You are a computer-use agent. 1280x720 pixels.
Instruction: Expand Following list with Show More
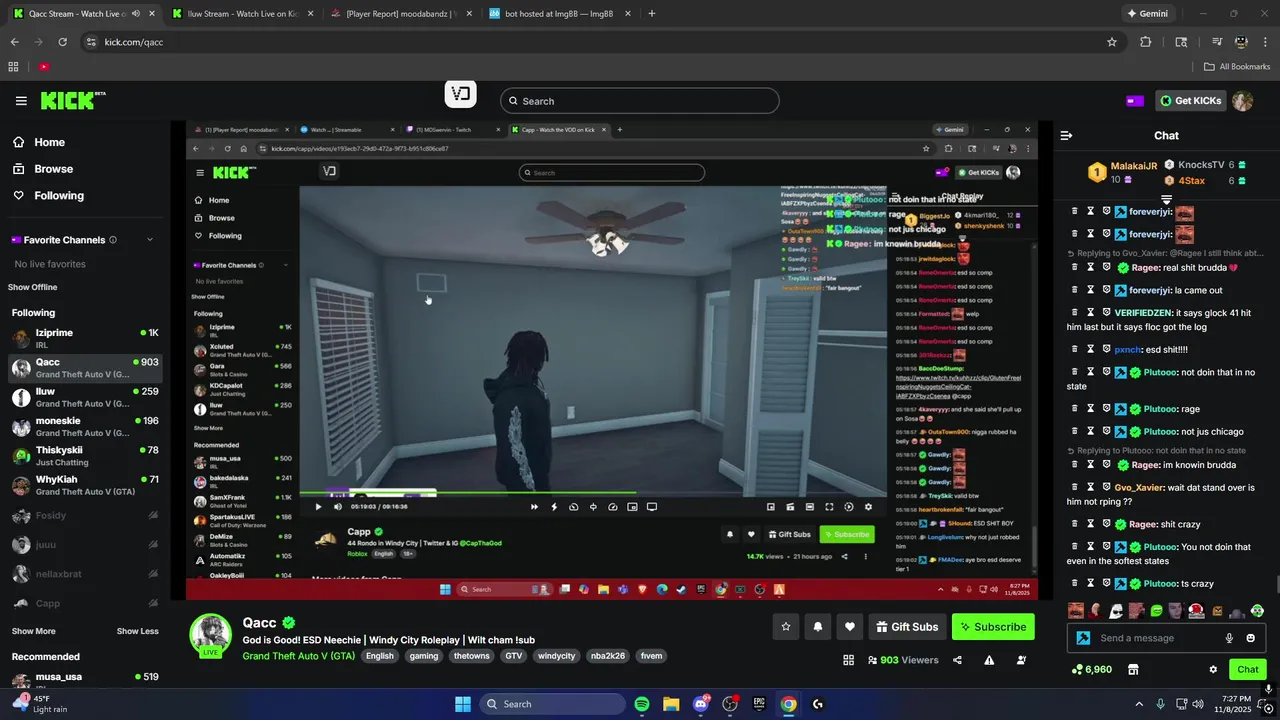(34, 631)
